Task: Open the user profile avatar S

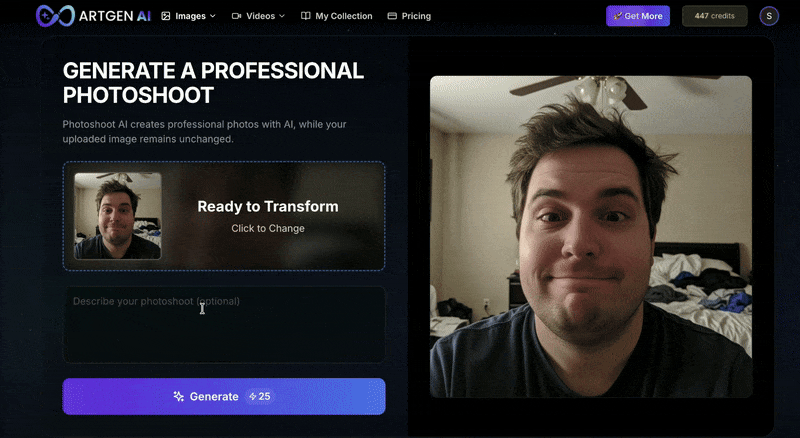Action: pyautogui.click(x=769, y=16)
